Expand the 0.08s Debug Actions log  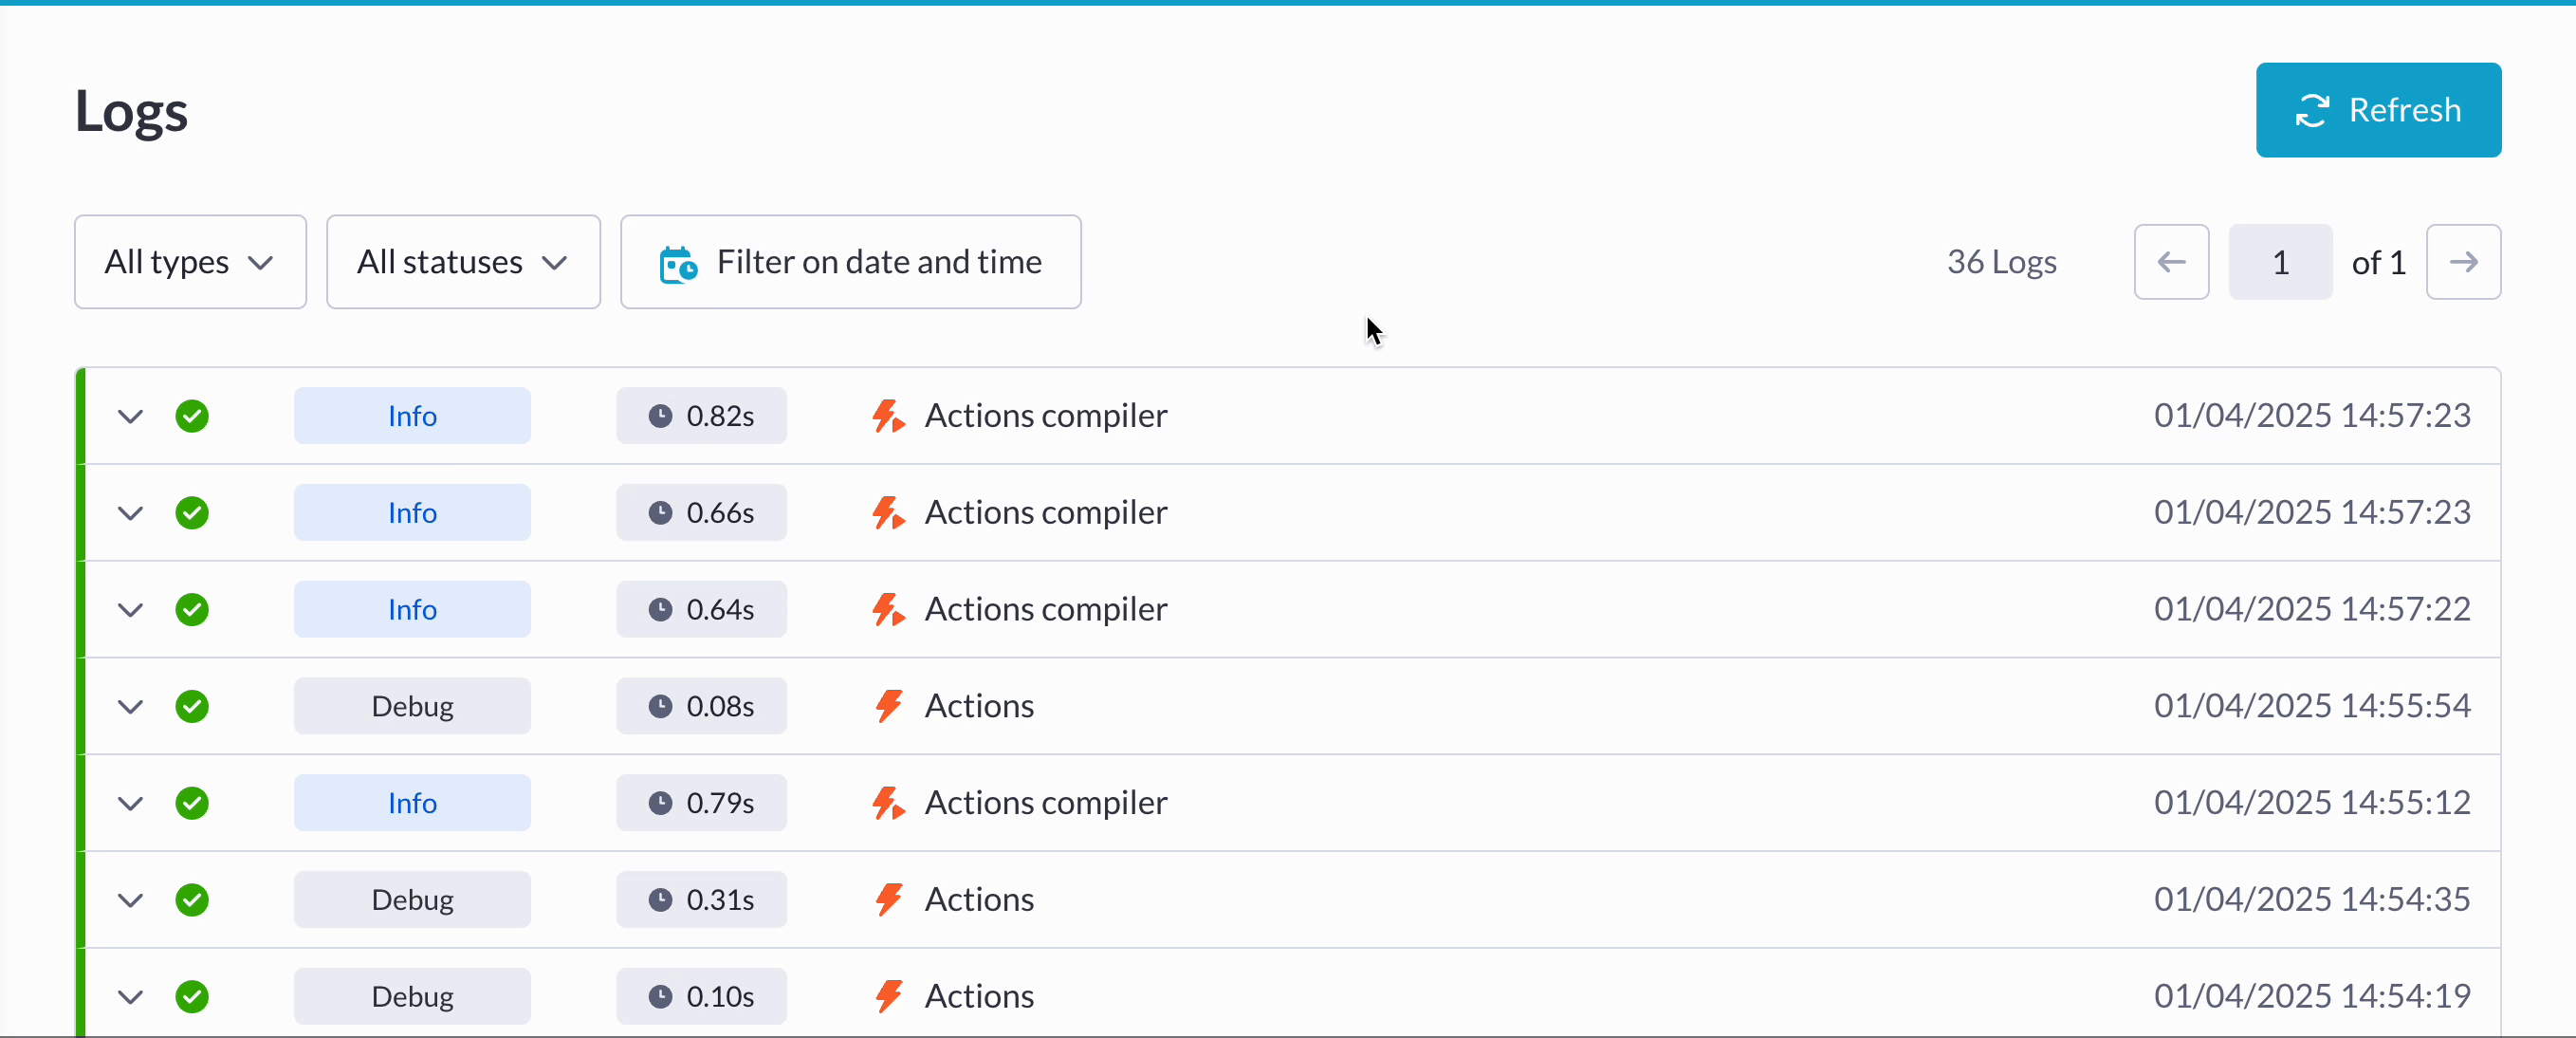point(130,707)
